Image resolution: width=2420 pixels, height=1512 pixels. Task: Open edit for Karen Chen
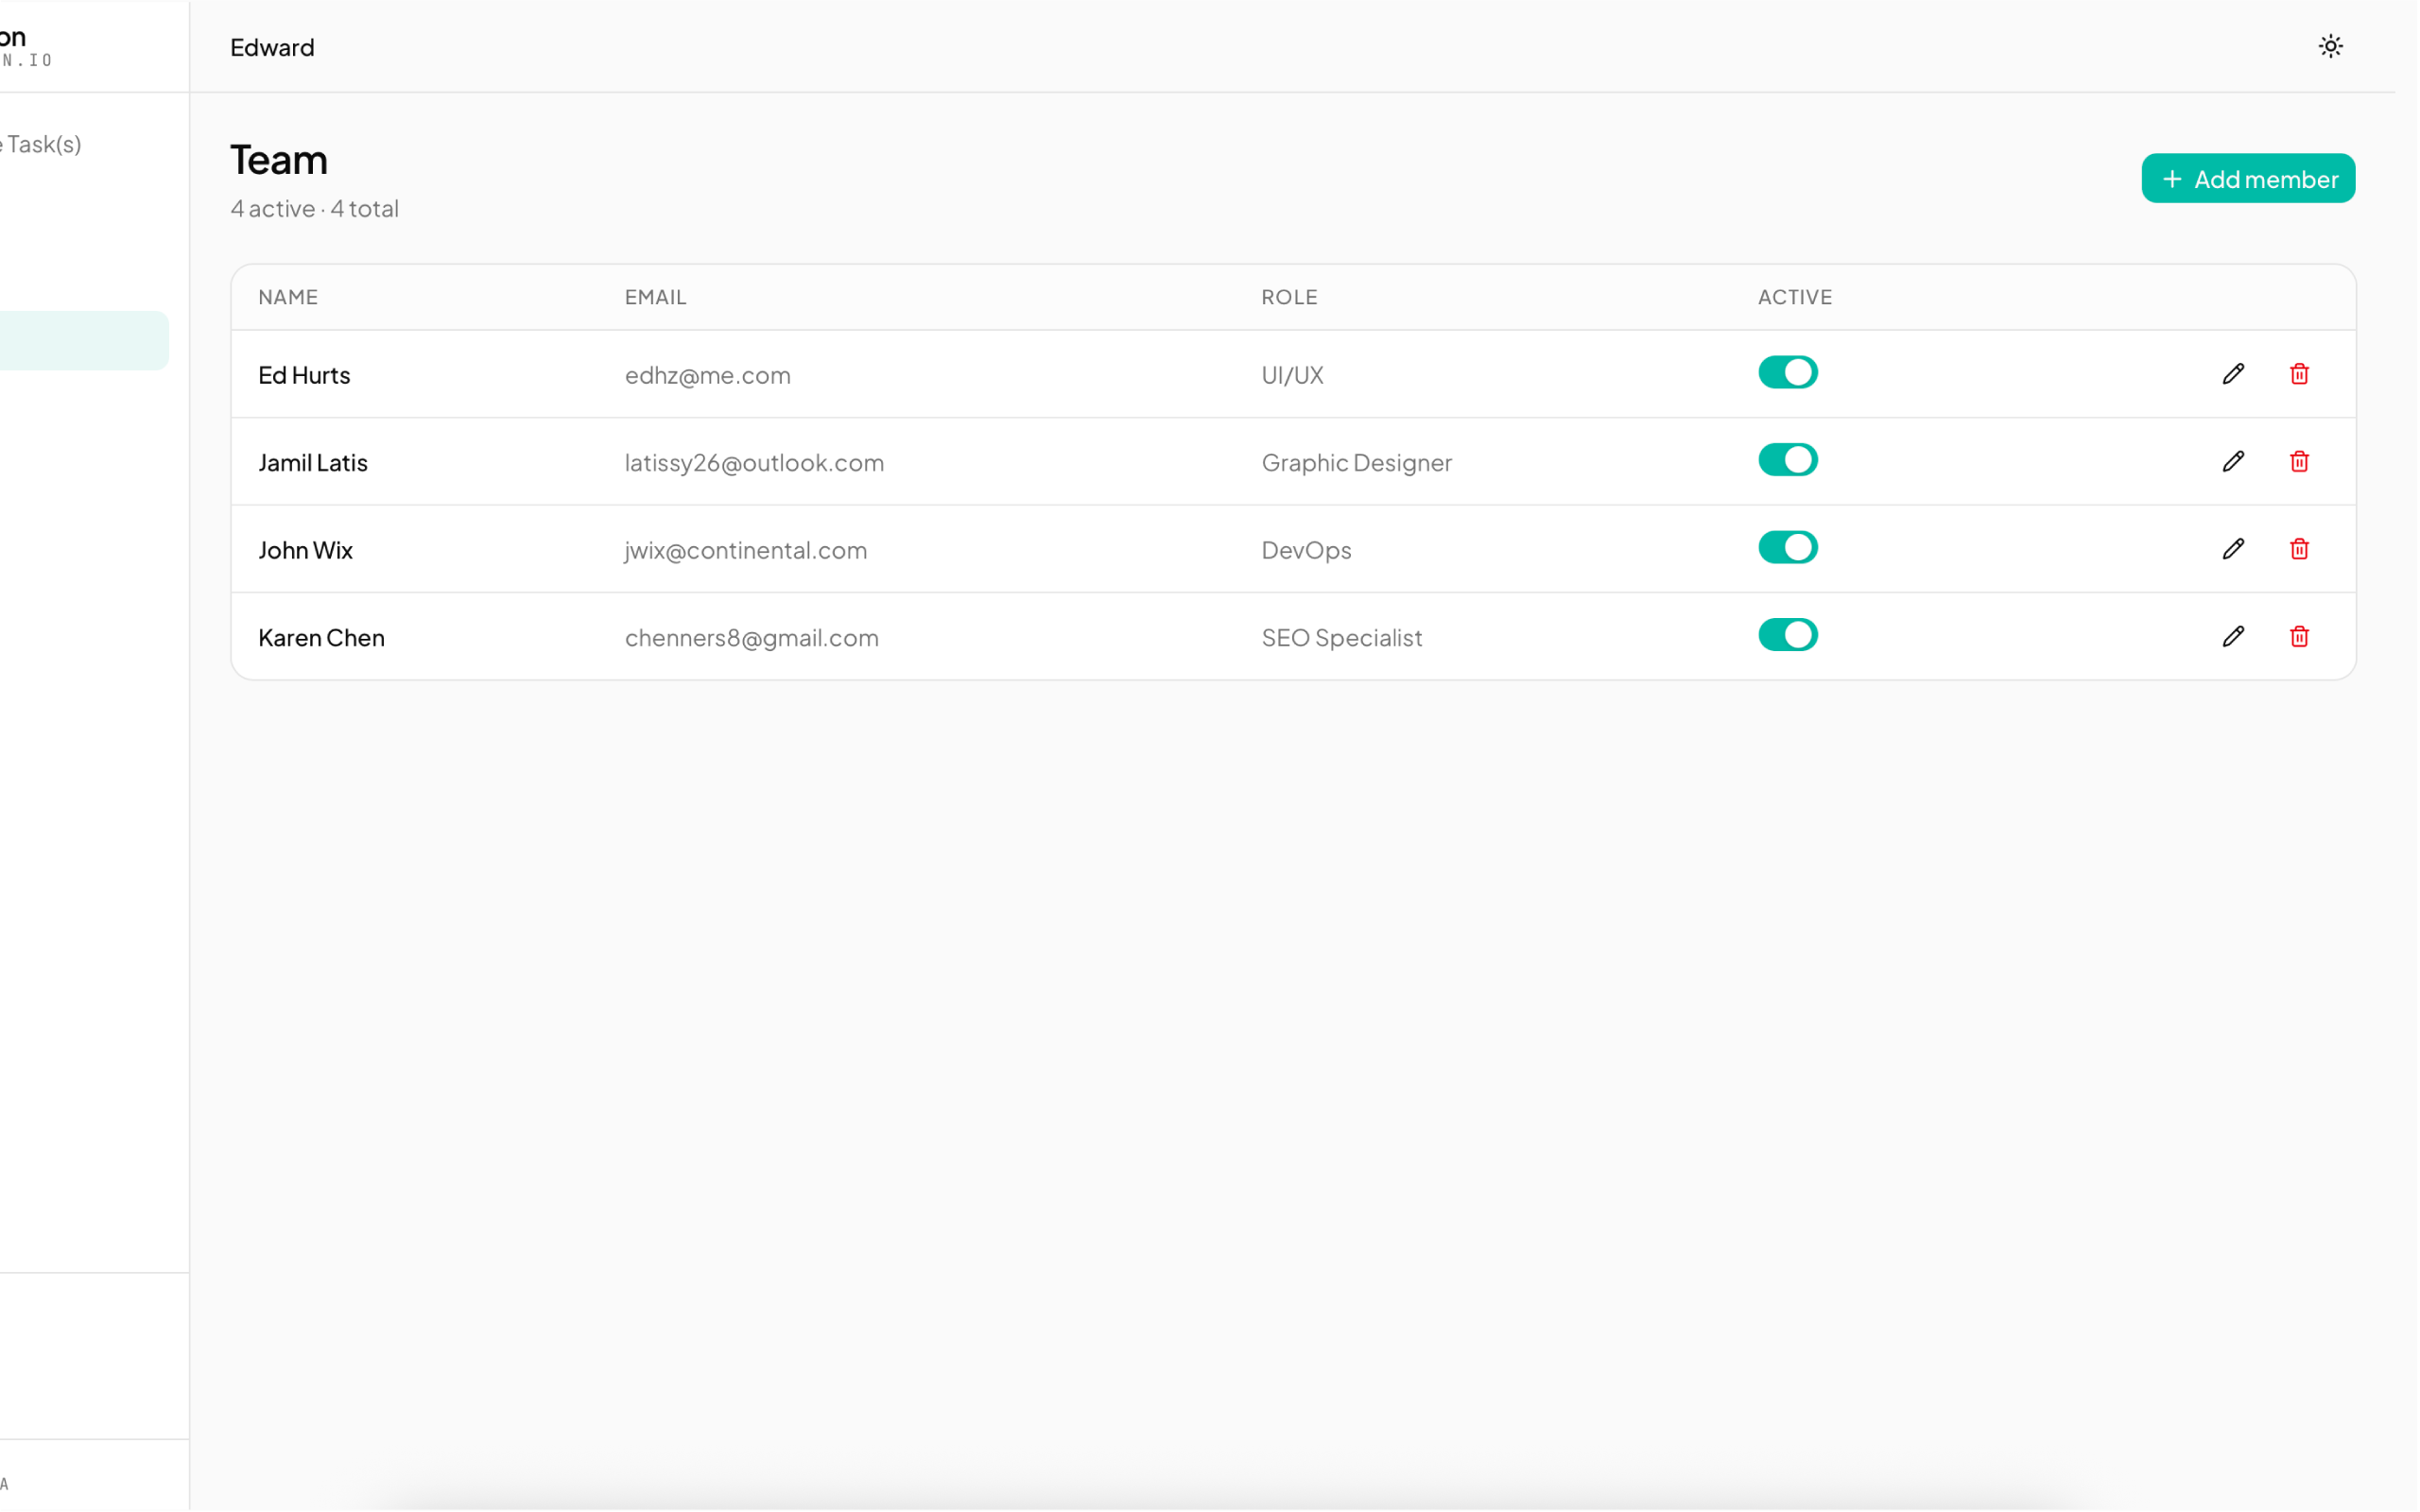point(2233,636)
